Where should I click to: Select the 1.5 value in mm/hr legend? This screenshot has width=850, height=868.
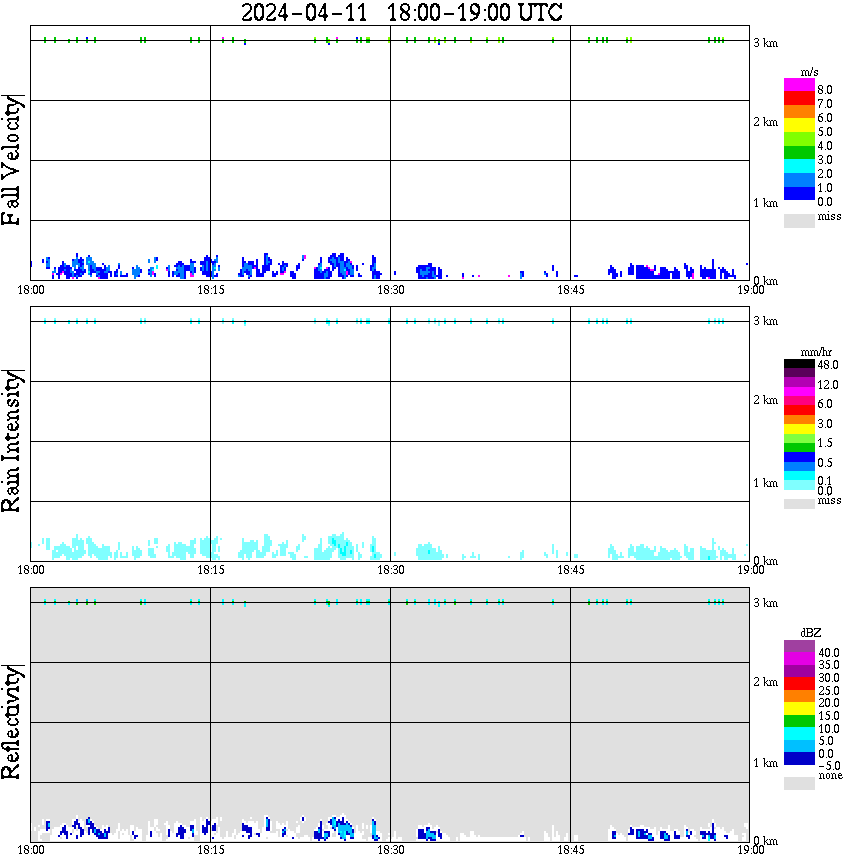[x=825, y=443]
